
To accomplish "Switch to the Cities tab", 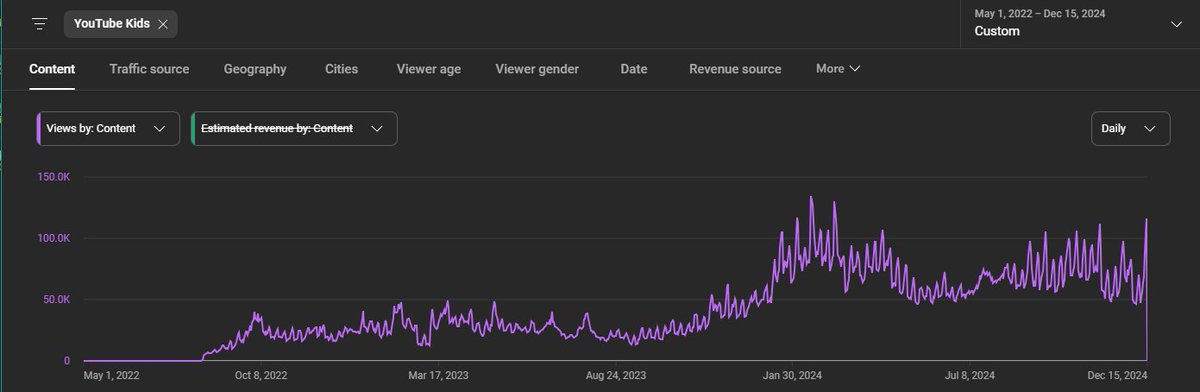I will [341, 69].
